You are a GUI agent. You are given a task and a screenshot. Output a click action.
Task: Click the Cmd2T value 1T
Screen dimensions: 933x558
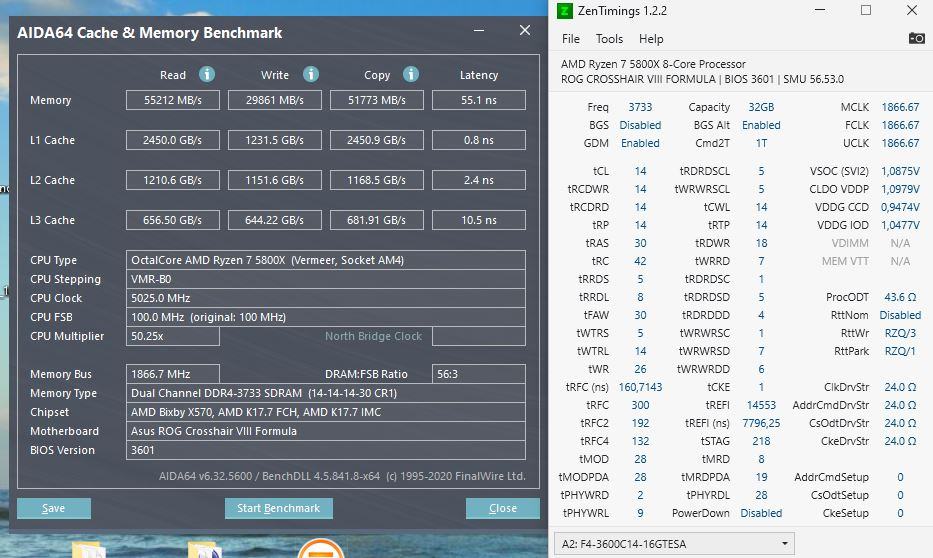pos(761,143)
